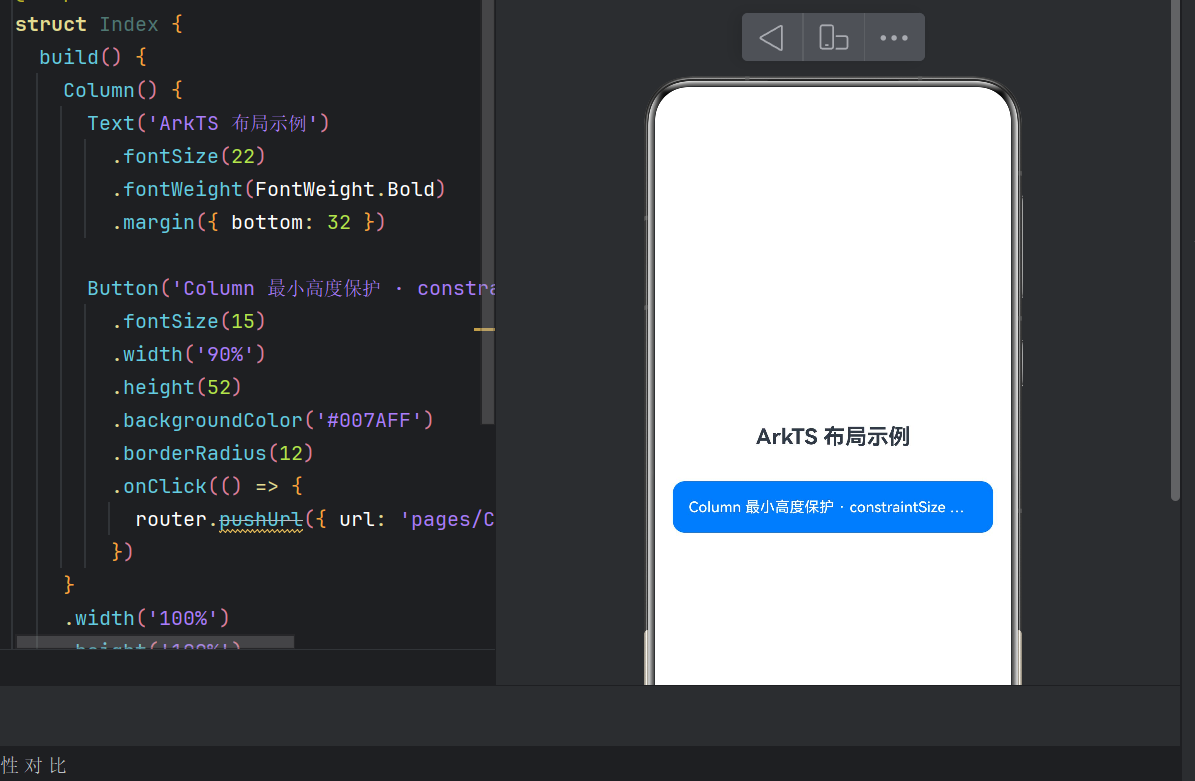Select the 'ArkTS 布局示例' title in preview
The image size is (1195, 781).
pos(832,437)
